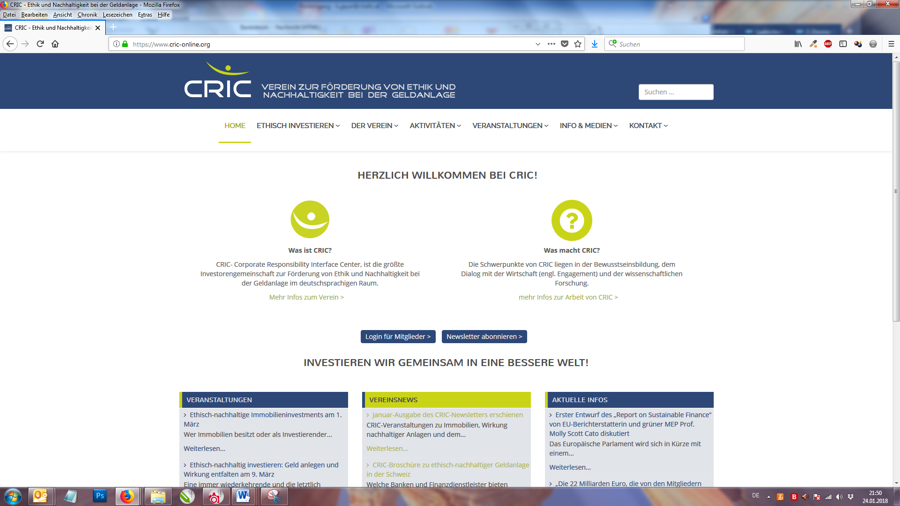Viewport: 900px width, 506px height.
Task: Switch to Firefox in the taskbar
Action: click(127, 496)
